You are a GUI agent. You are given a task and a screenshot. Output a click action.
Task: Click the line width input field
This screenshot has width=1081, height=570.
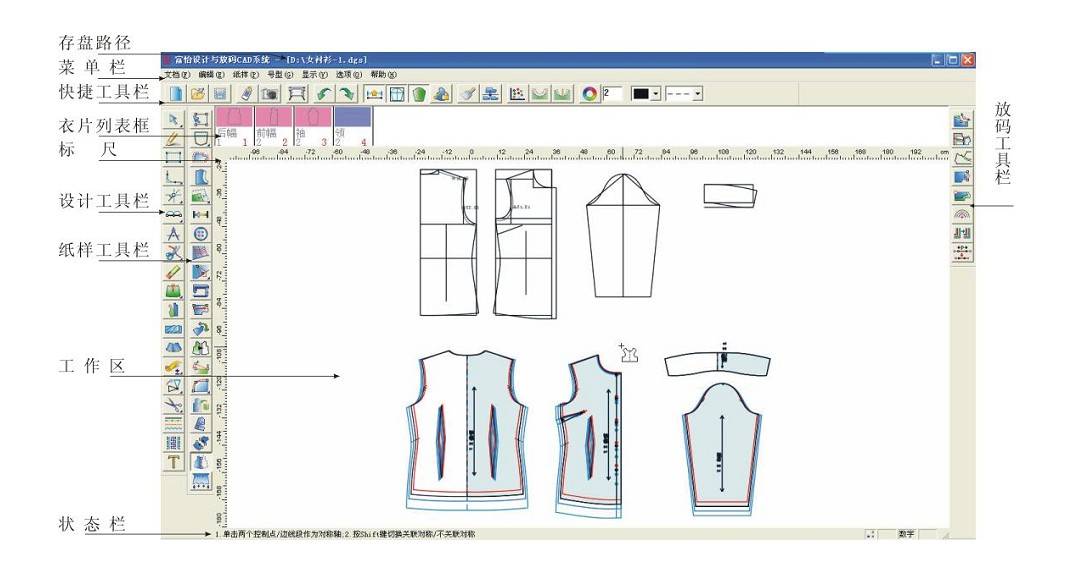pyautogui.click(x=613, y=93)
